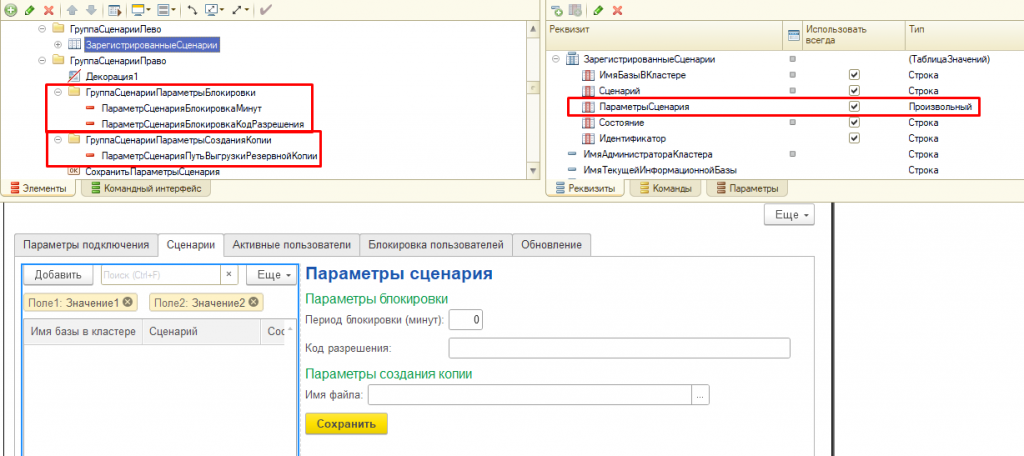Screen dimensions: 1024x456
Task: Click the folder icon of ГруппаСценарииЛево
Action: [58, 29]
